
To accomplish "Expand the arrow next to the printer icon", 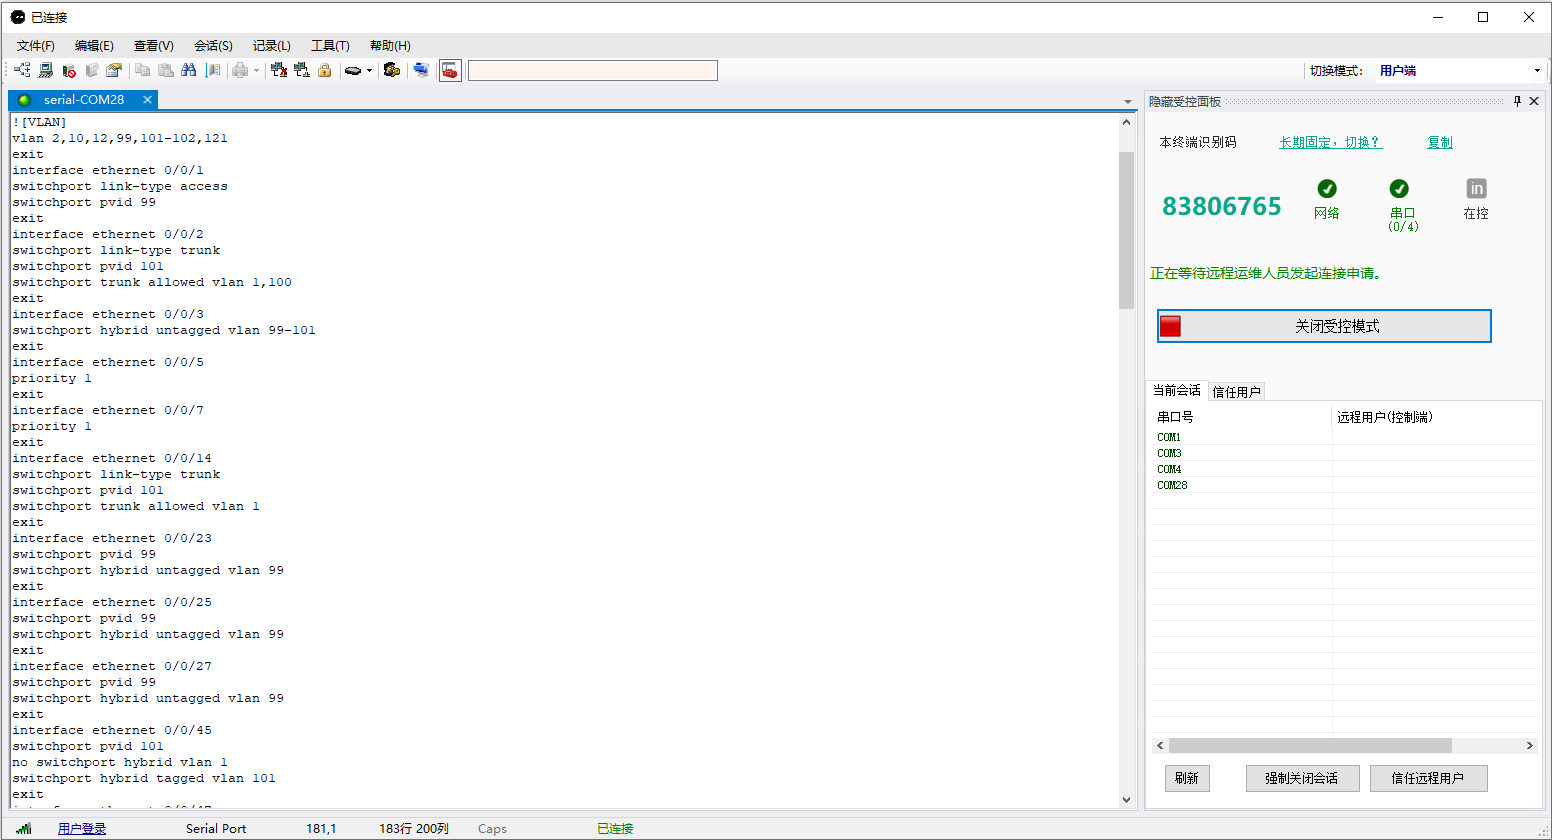I will click(256, 70).
